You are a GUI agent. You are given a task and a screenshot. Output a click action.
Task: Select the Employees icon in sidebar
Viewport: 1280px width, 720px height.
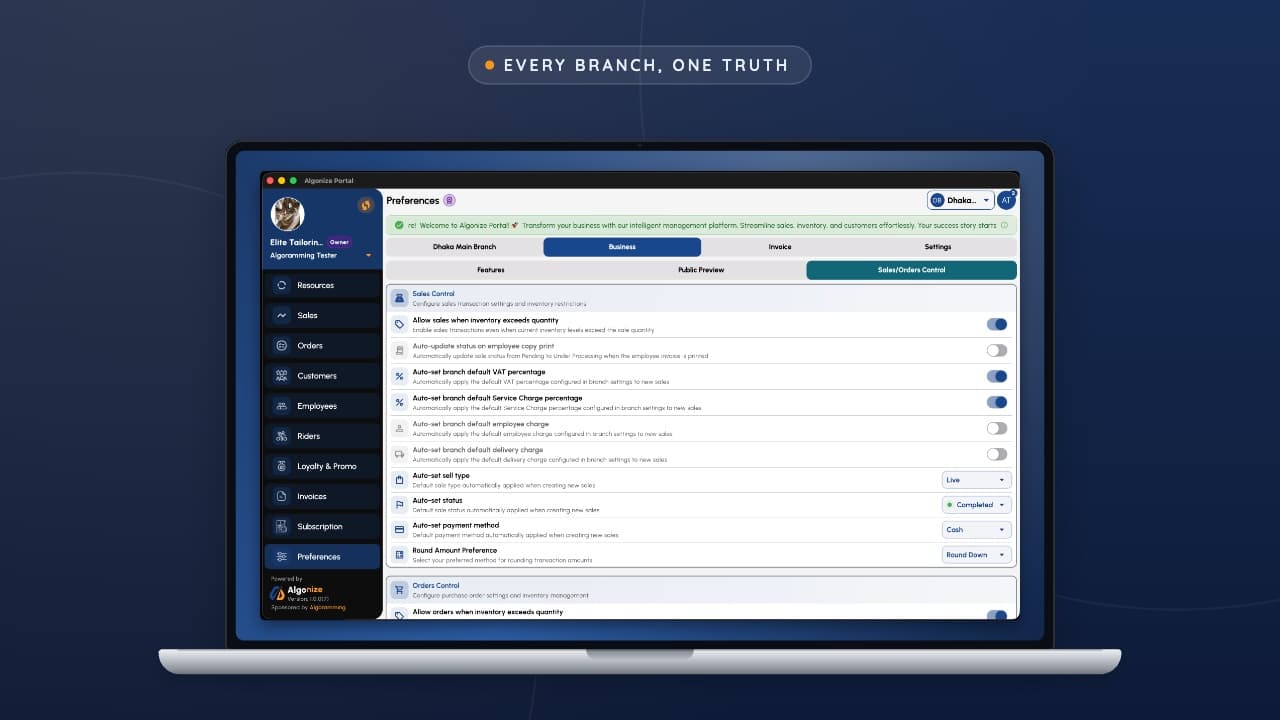[282, 406]
